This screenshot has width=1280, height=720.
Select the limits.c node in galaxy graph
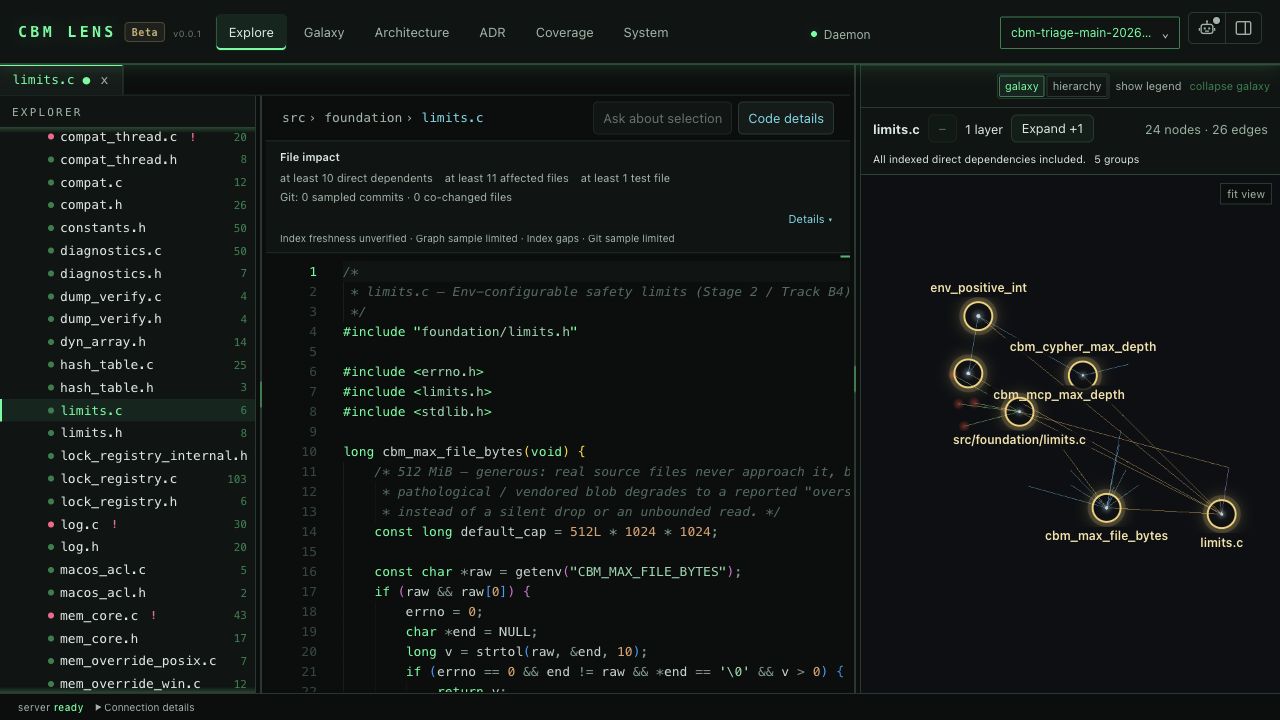pos(1221,514)
